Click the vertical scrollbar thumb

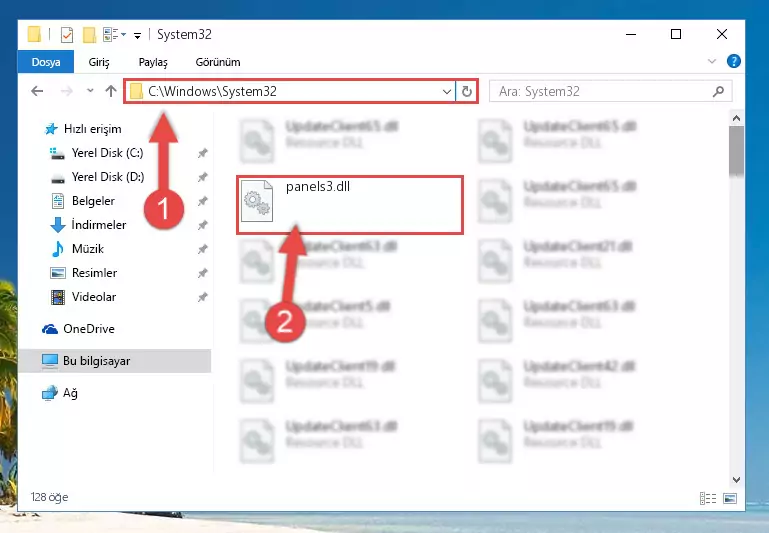[736, 151]
